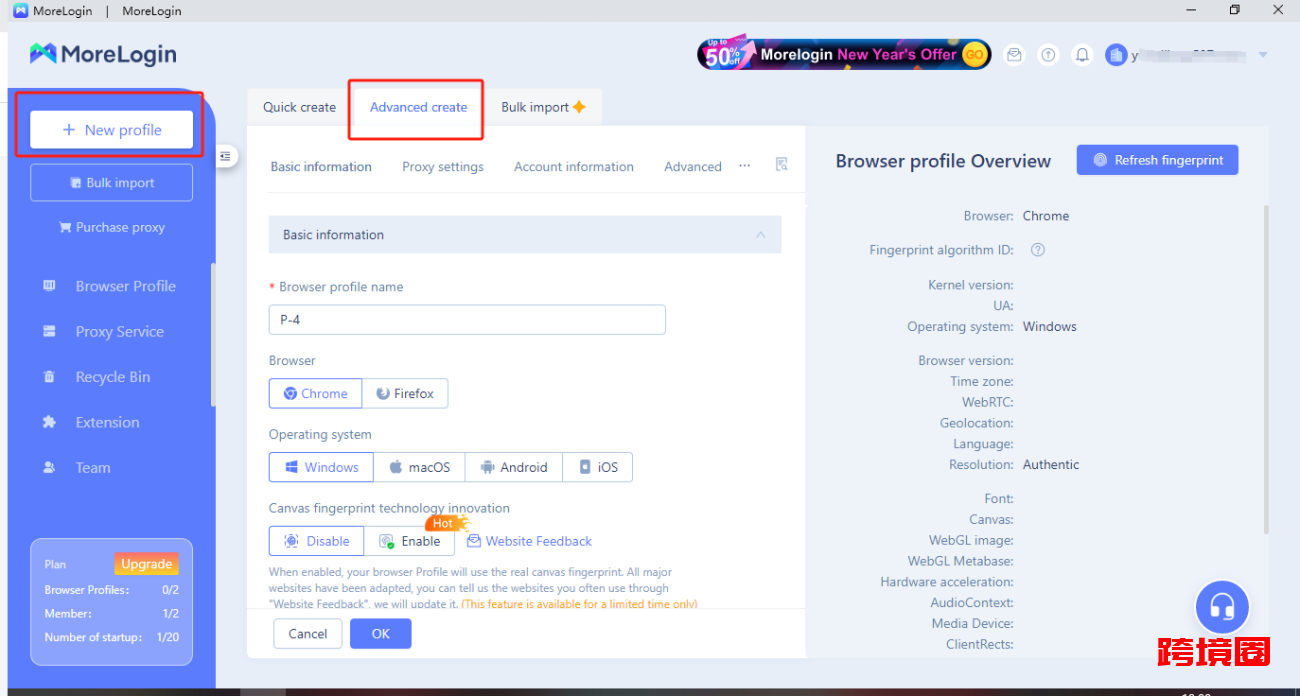Open the mail messages icon in header
The width and height of the screenshot is (1300, 696).
(1014, 55)
